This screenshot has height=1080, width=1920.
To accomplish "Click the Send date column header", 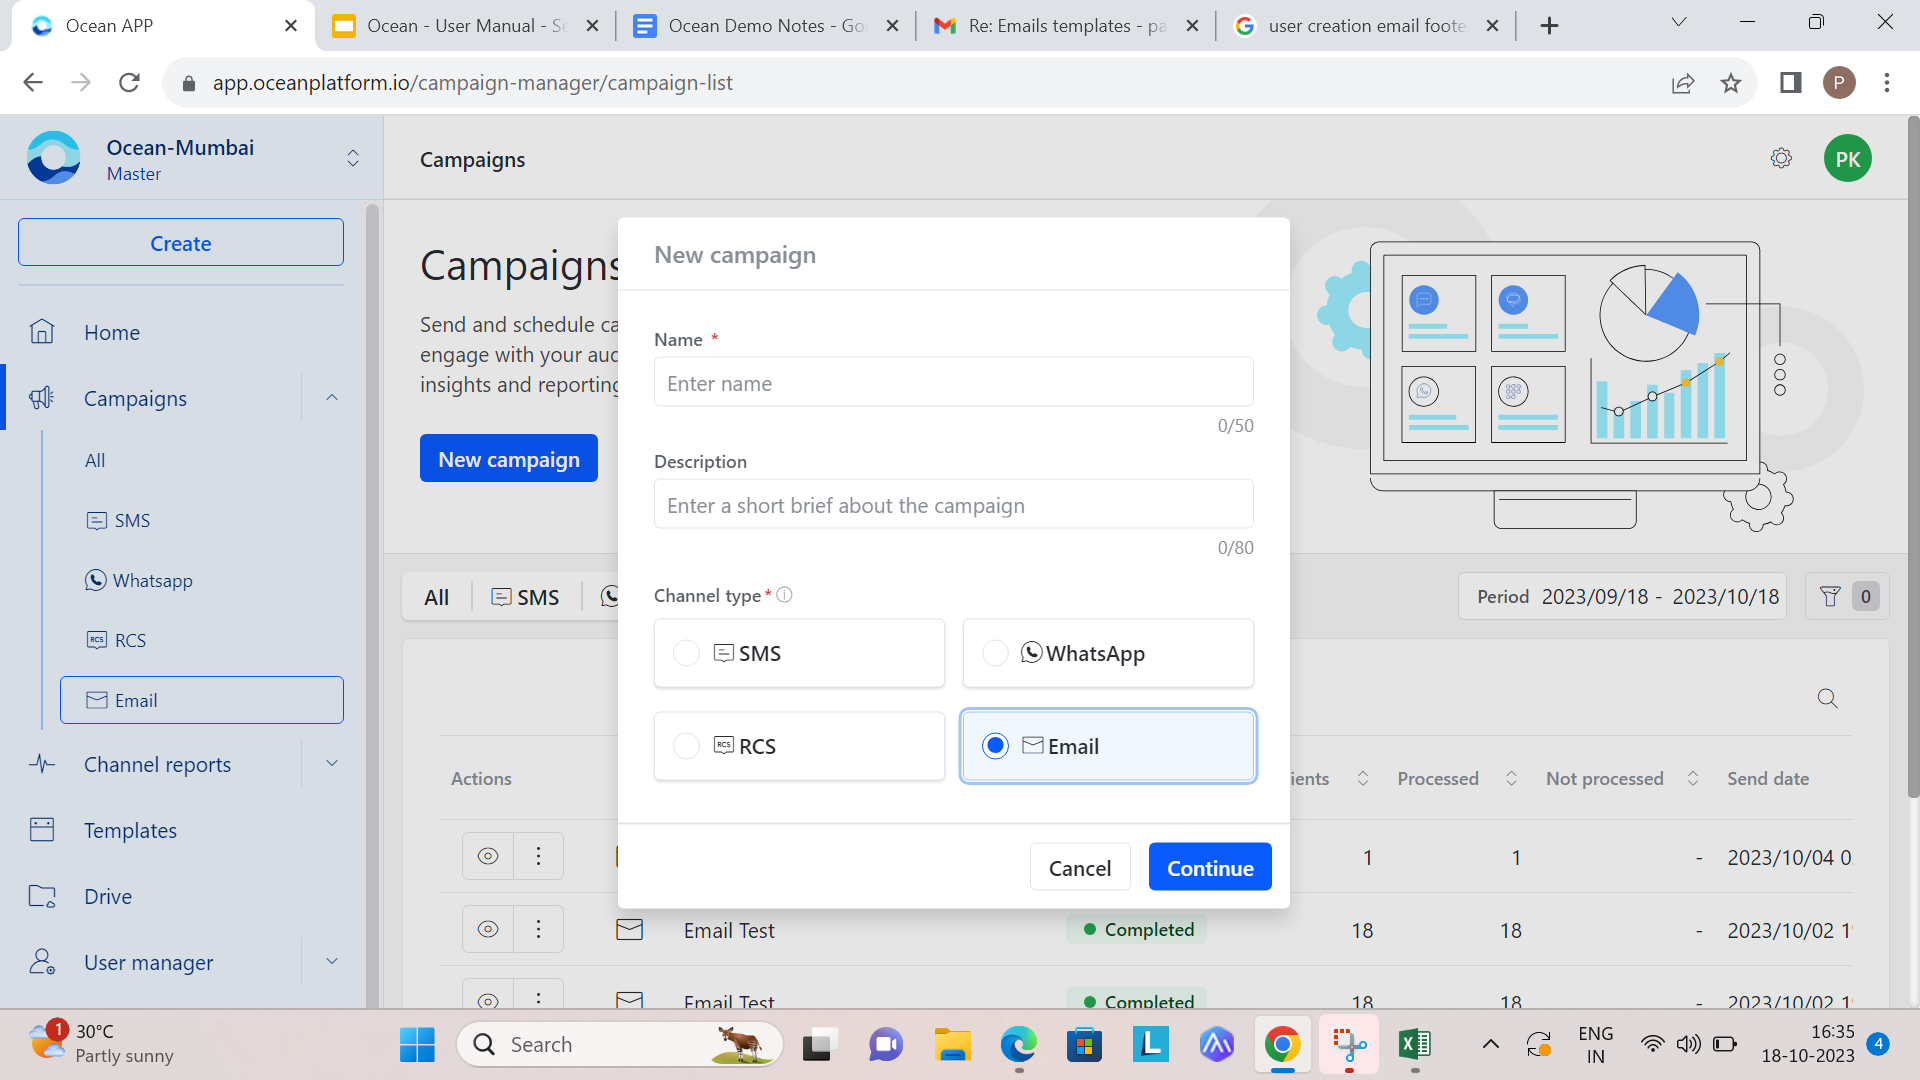I will pos(1768,778).
